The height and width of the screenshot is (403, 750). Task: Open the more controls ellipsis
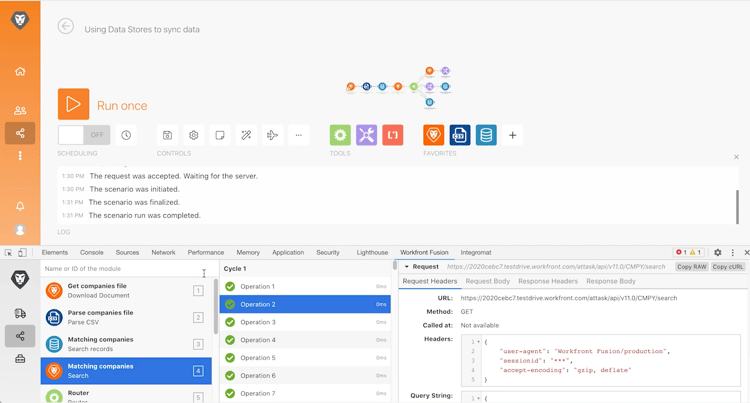point(298,135)
